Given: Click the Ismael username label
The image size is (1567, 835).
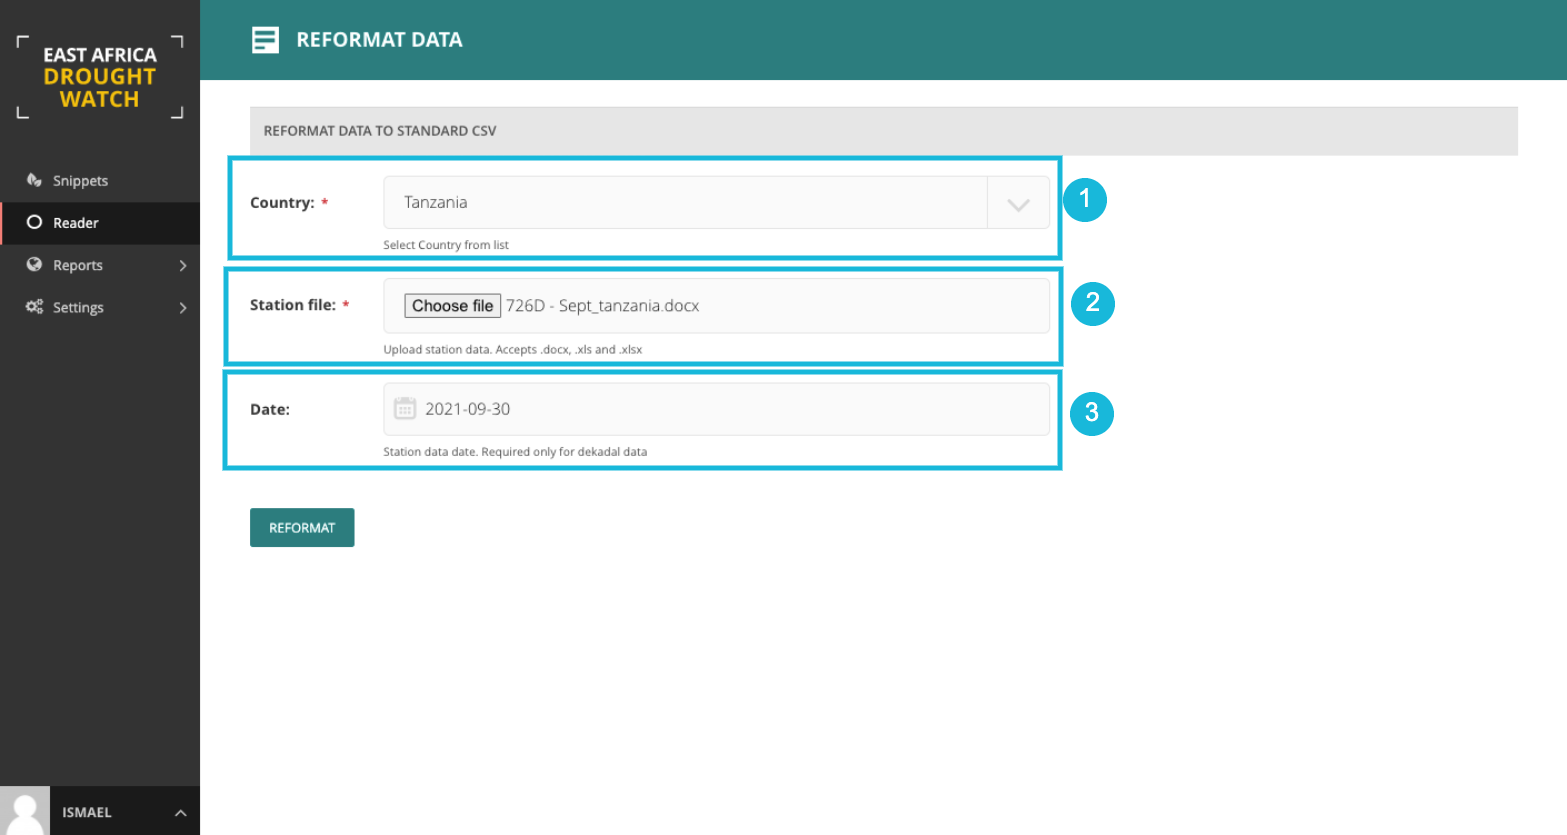Looking at the screenshot, I should coord(87,812).
